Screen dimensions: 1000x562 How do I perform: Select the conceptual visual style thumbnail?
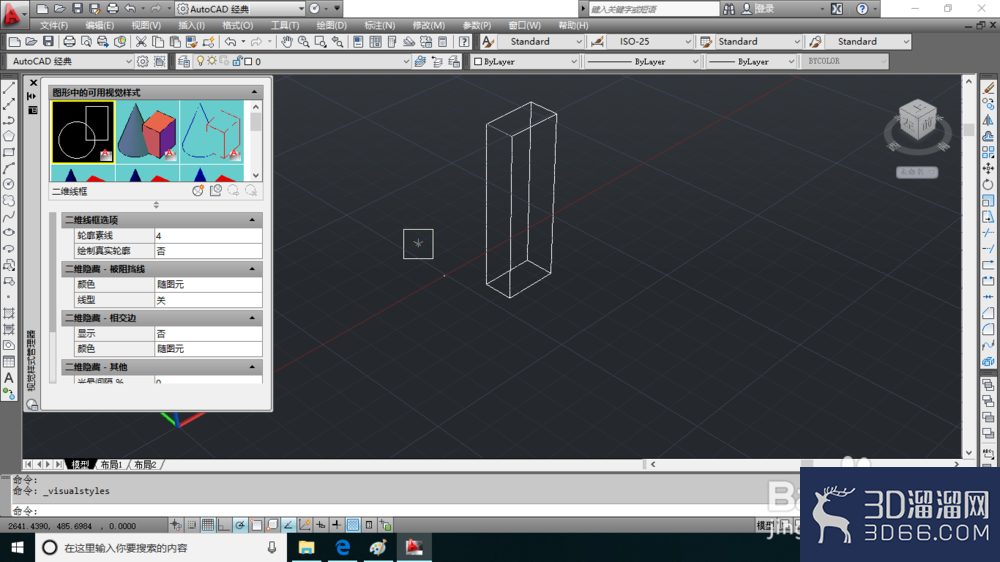pyautogui.click(x=147, y=131)
